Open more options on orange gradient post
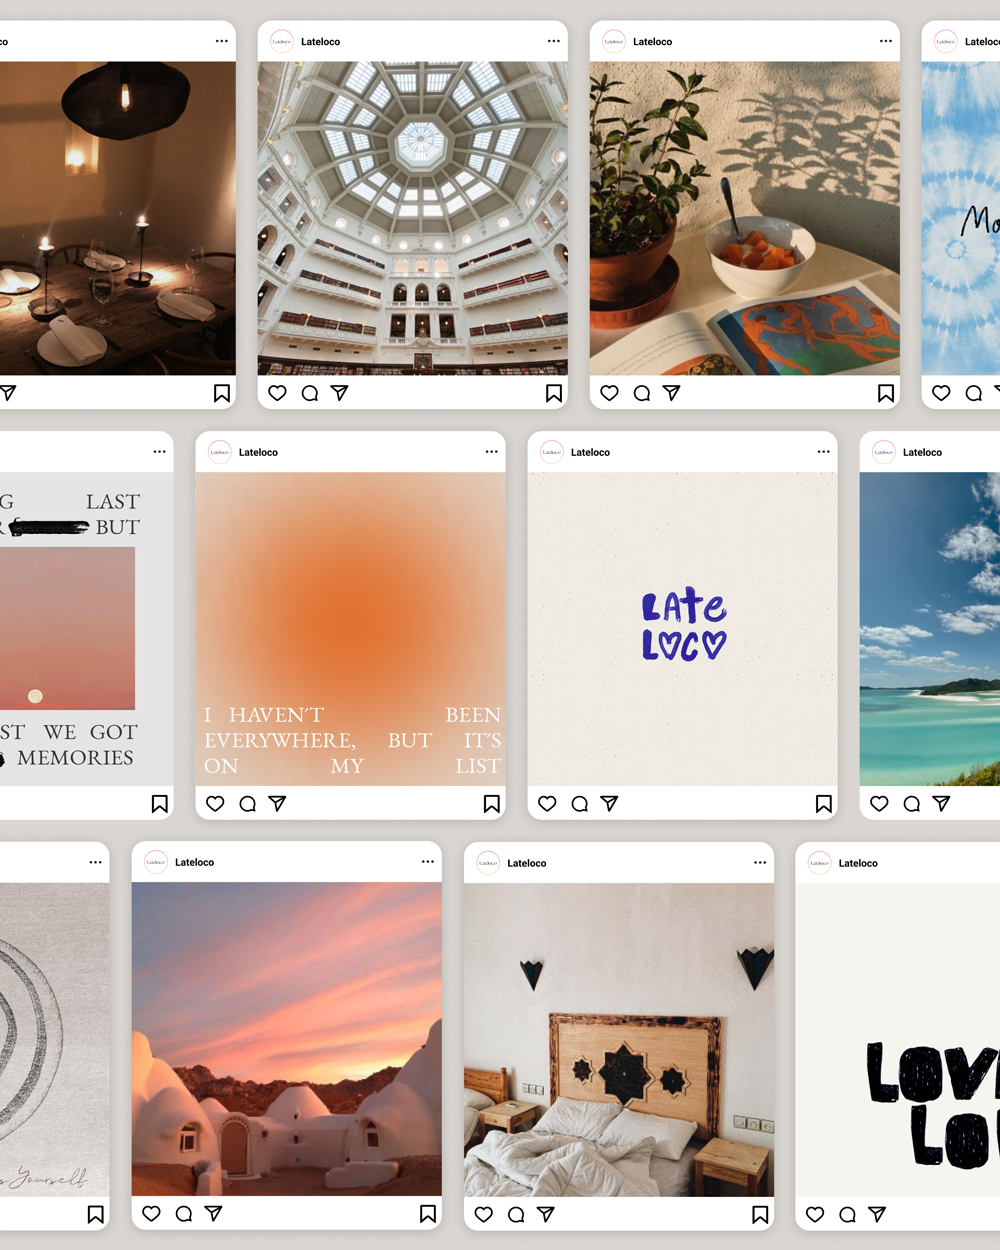 click(491, 451)
